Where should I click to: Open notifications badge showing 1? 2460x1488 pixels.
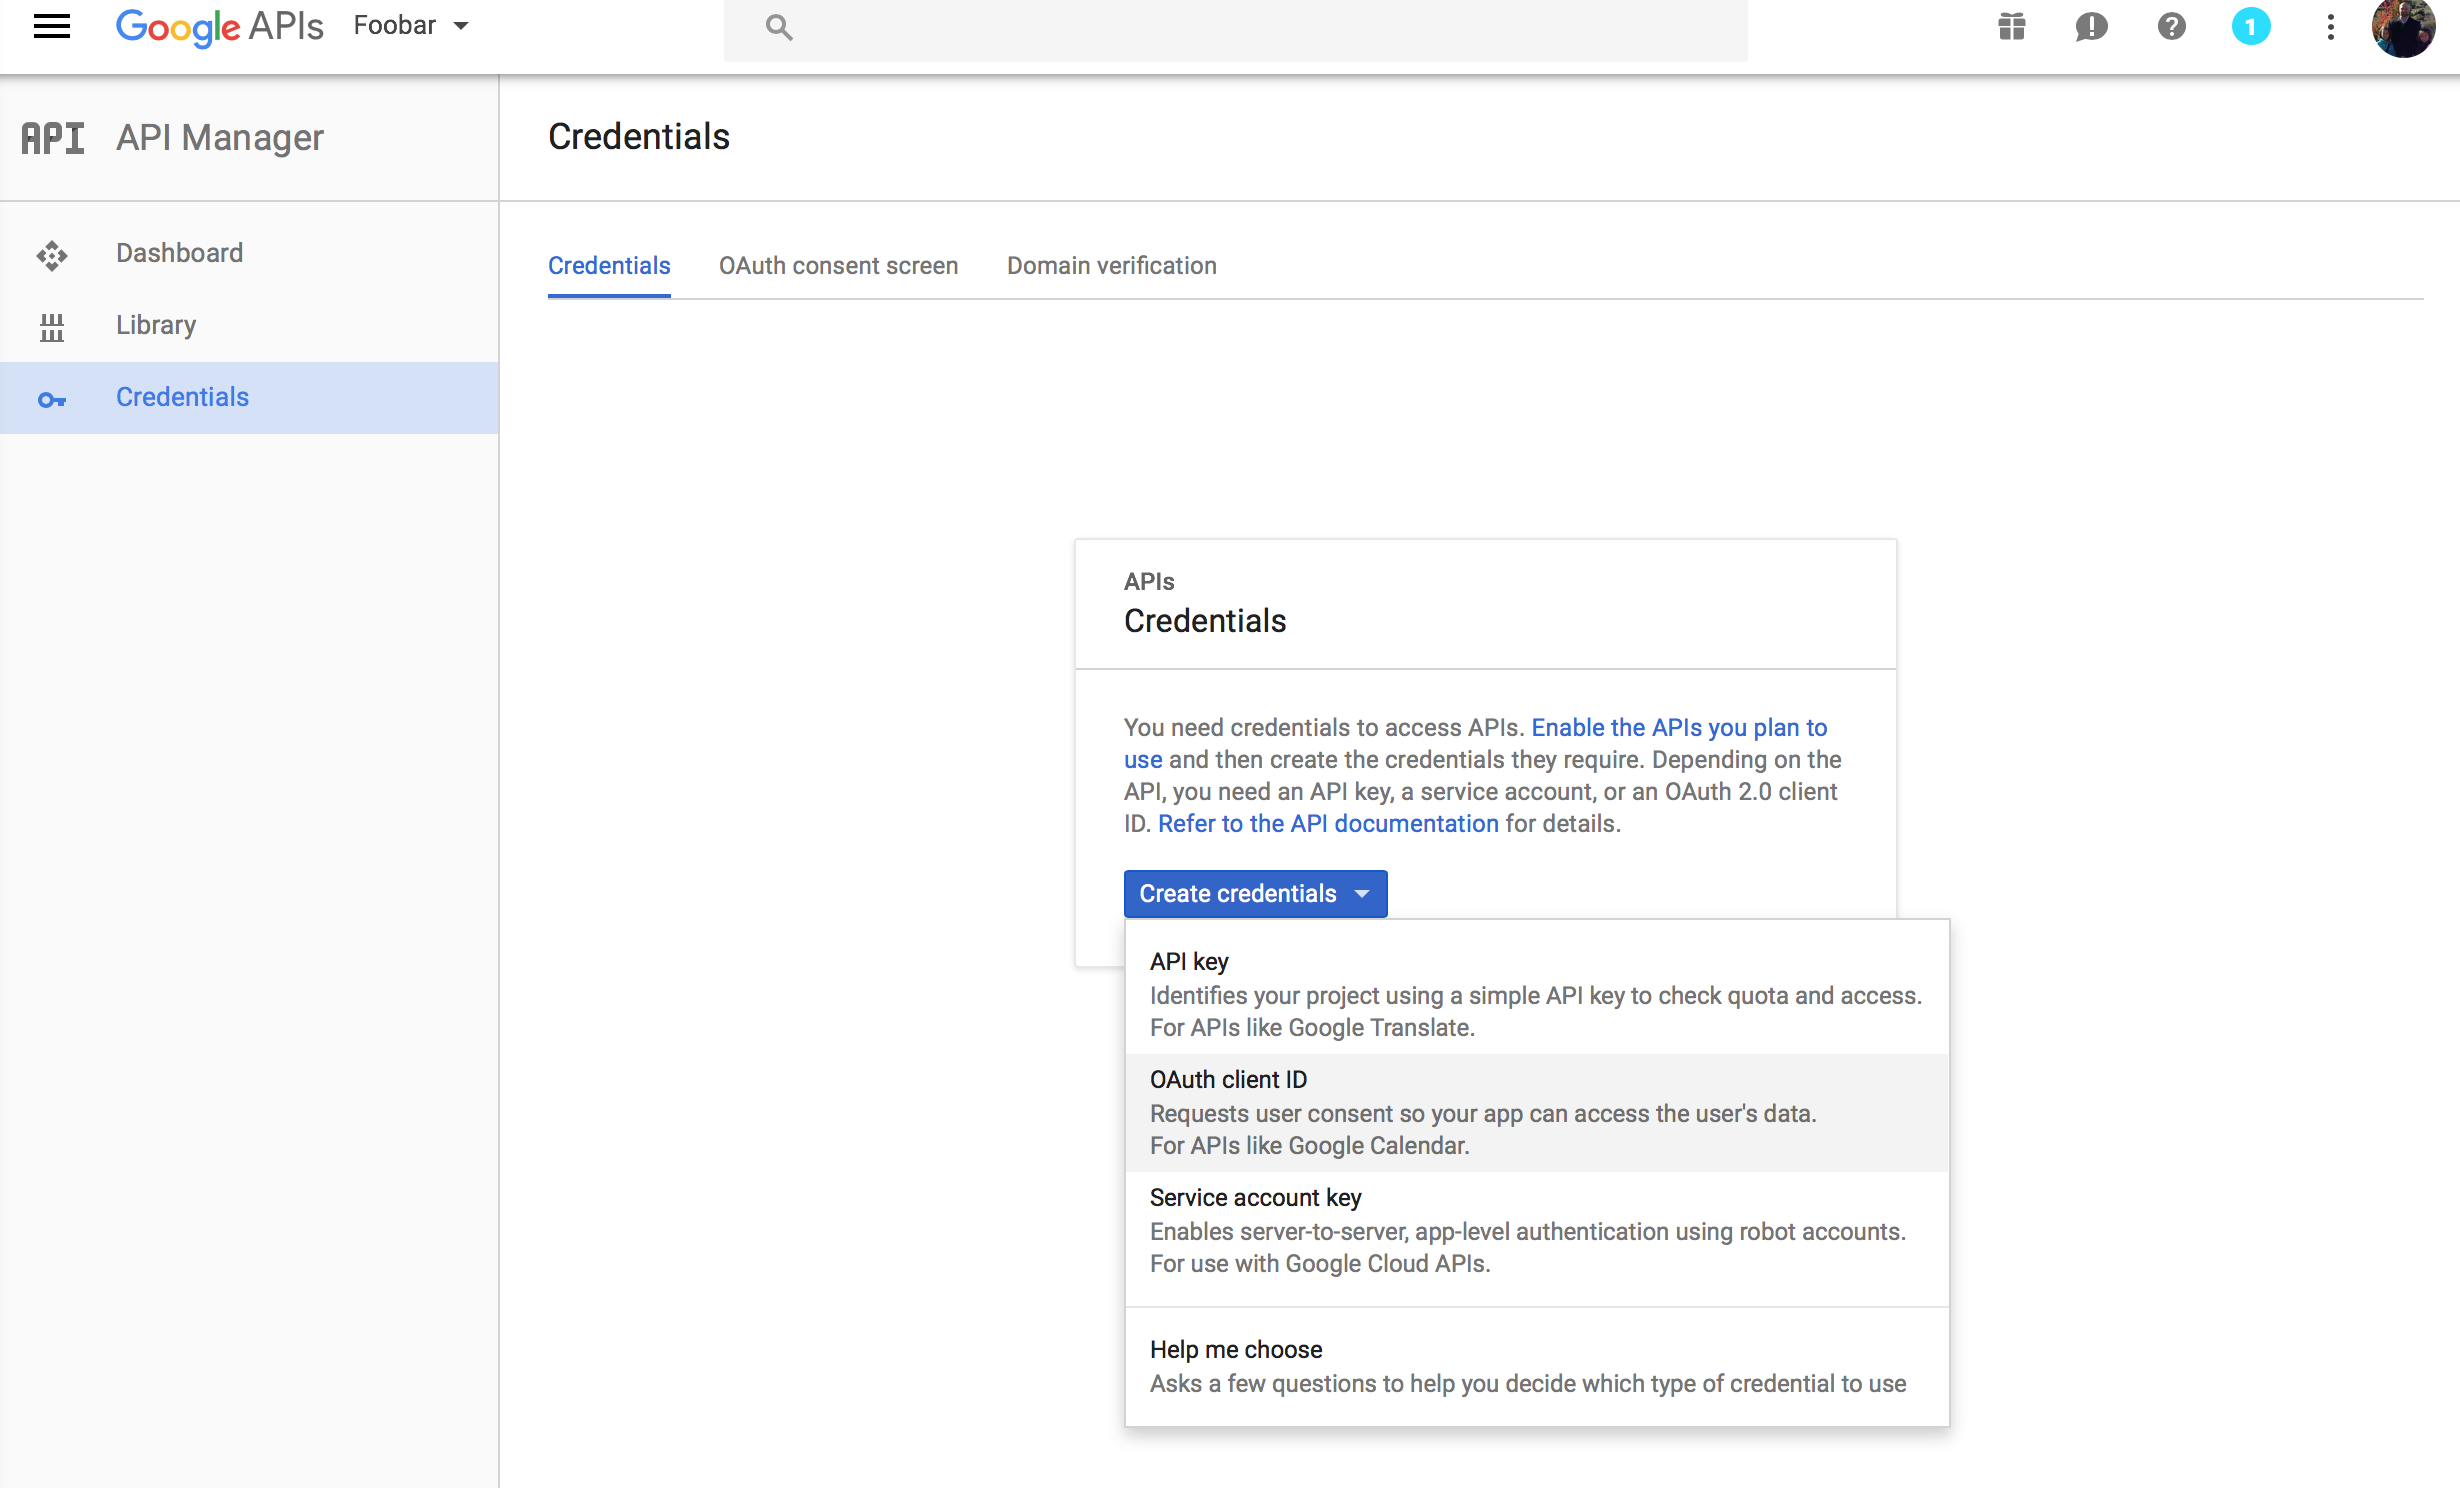[2251, 27]
